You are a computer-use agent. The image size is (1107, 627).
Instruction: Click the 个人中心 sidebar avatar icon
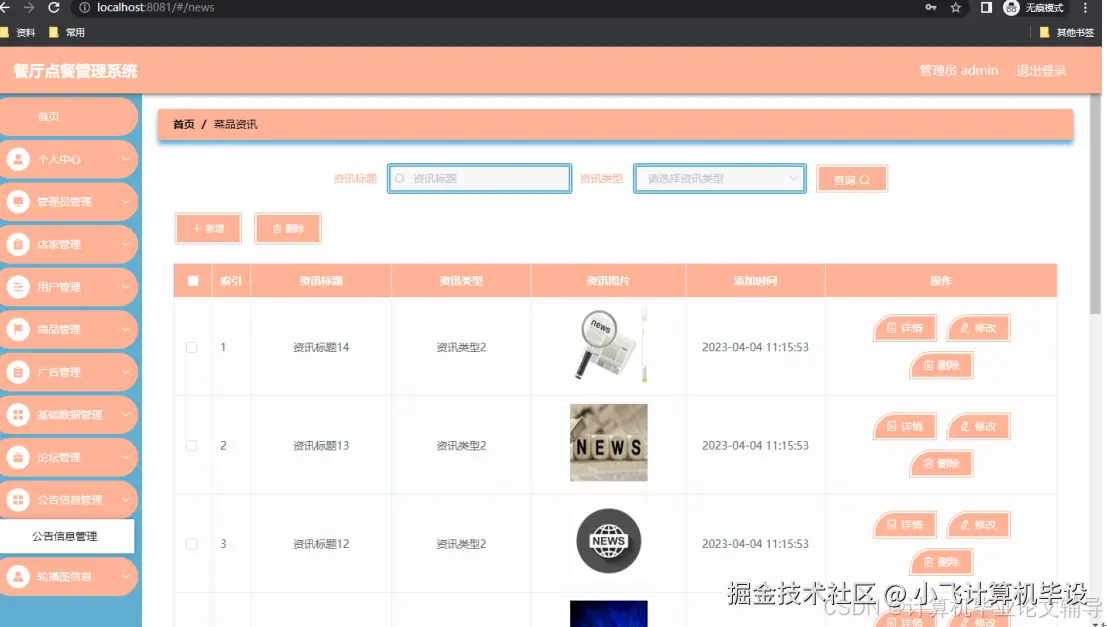18,159
